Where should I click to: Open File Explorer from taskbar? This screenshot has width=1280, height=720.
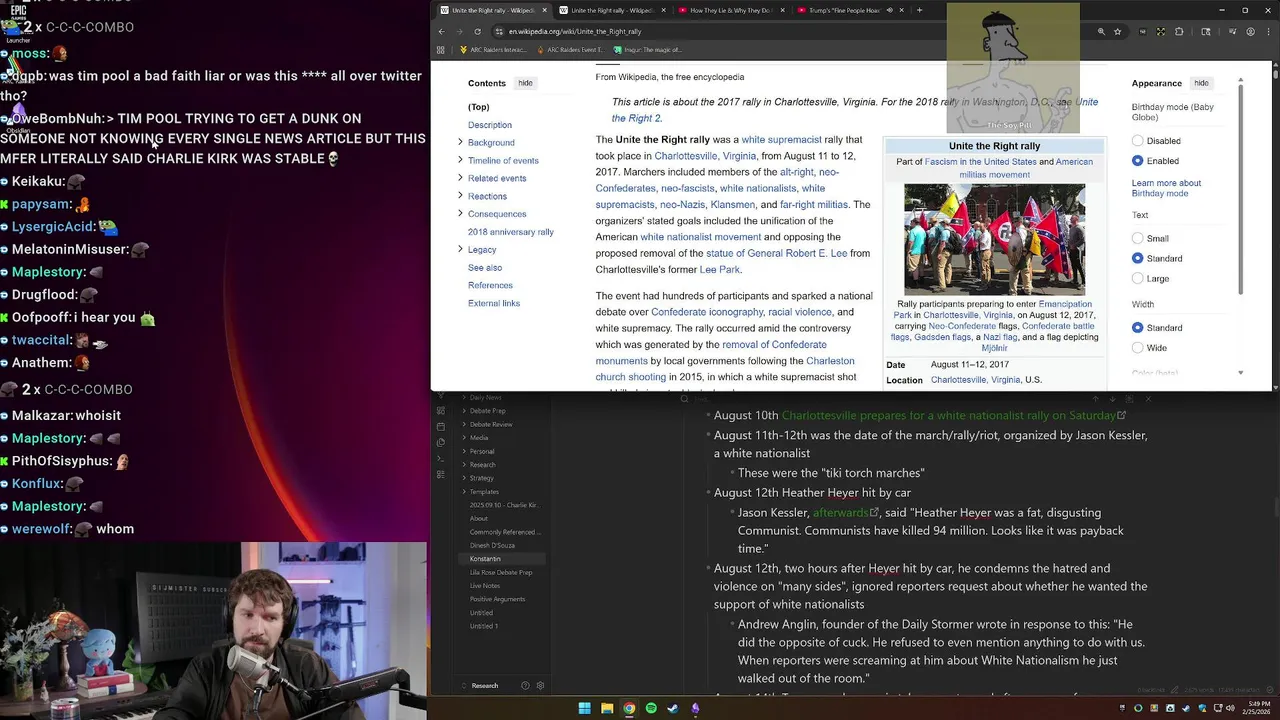[x=606, y=708]
